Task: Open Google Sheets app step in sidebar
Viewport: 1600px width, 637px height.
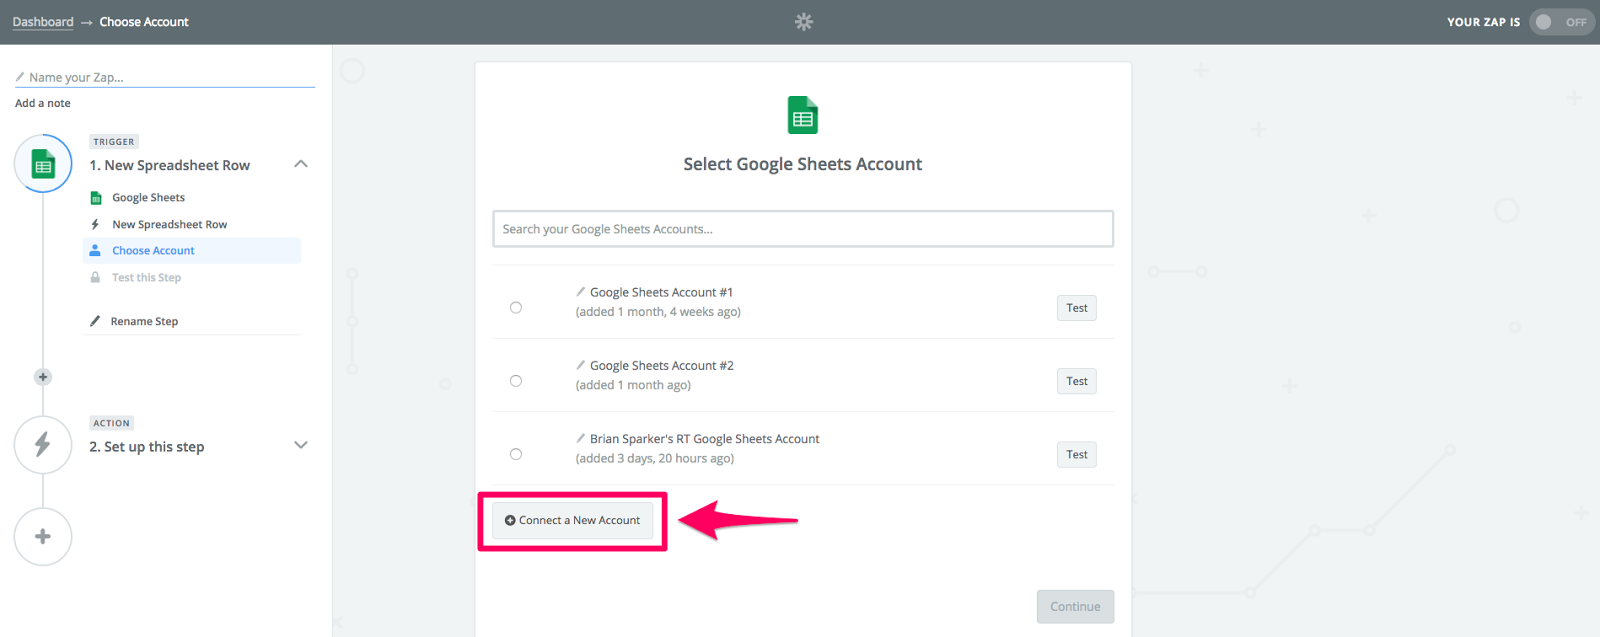Action: (x=148, y=197)
